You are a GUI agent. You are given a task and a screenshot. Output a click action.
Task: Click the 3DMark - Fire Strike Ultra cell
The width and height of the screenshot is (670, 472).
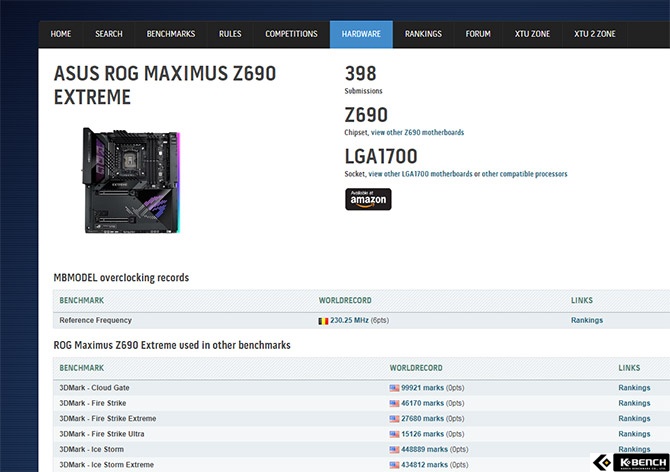[x=102, y=434]
